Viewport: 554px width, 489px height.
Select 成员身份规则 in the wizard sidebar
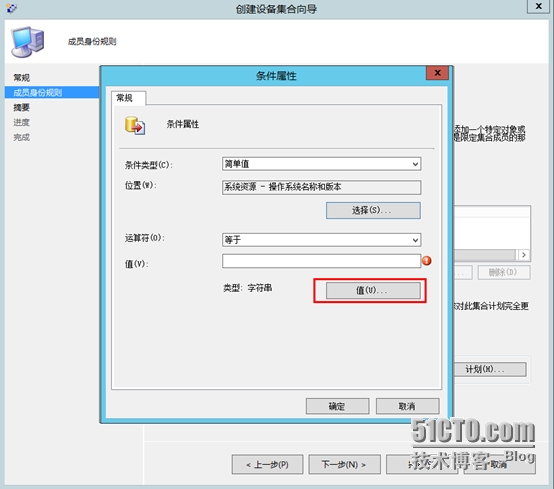[52, 93]
